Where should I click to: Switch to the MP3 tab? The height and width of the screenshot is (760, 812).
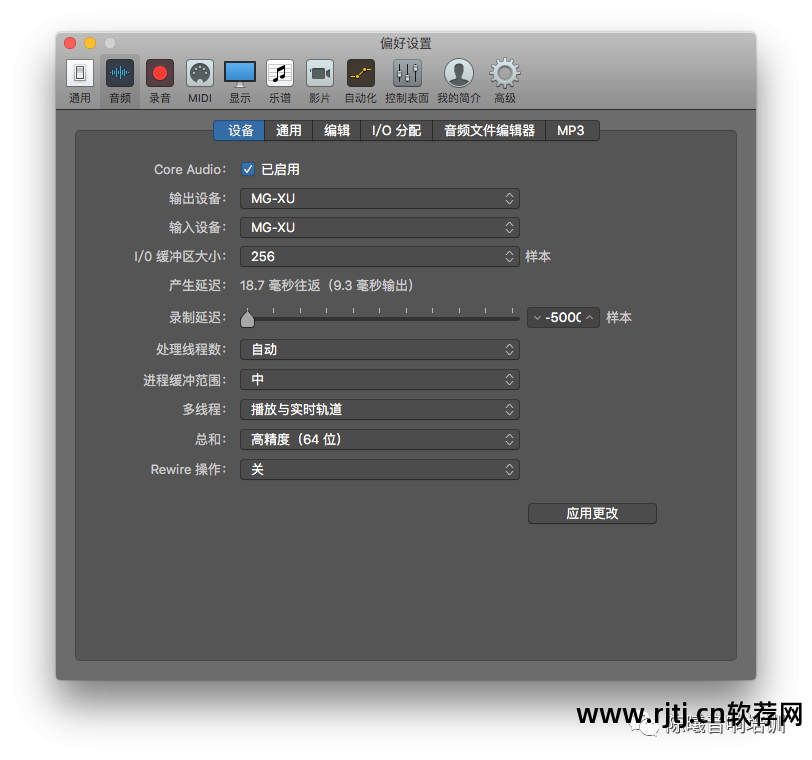coord(571,130)
